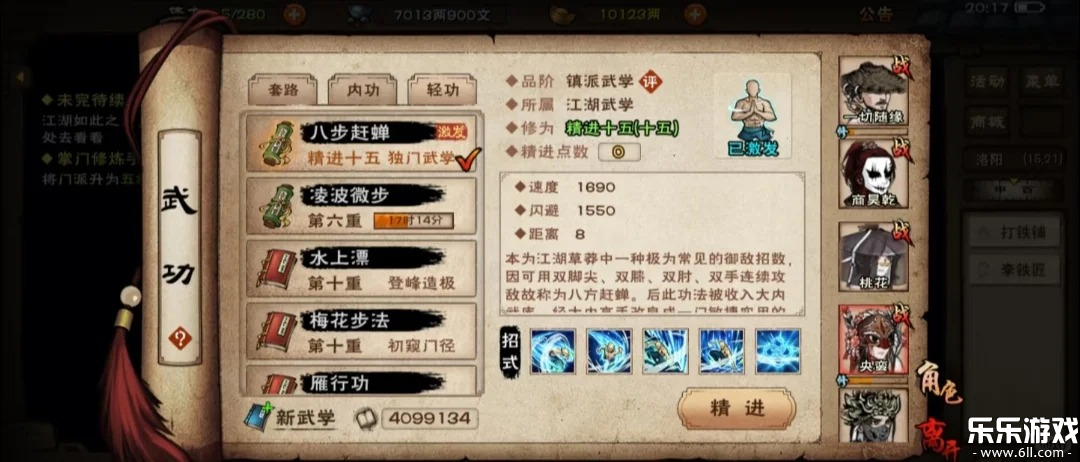The height and width of the screenshot is (462, 1080).
Task: Switch to the 内功 tab
Action: pyautogui.click(x=362, y=90)
